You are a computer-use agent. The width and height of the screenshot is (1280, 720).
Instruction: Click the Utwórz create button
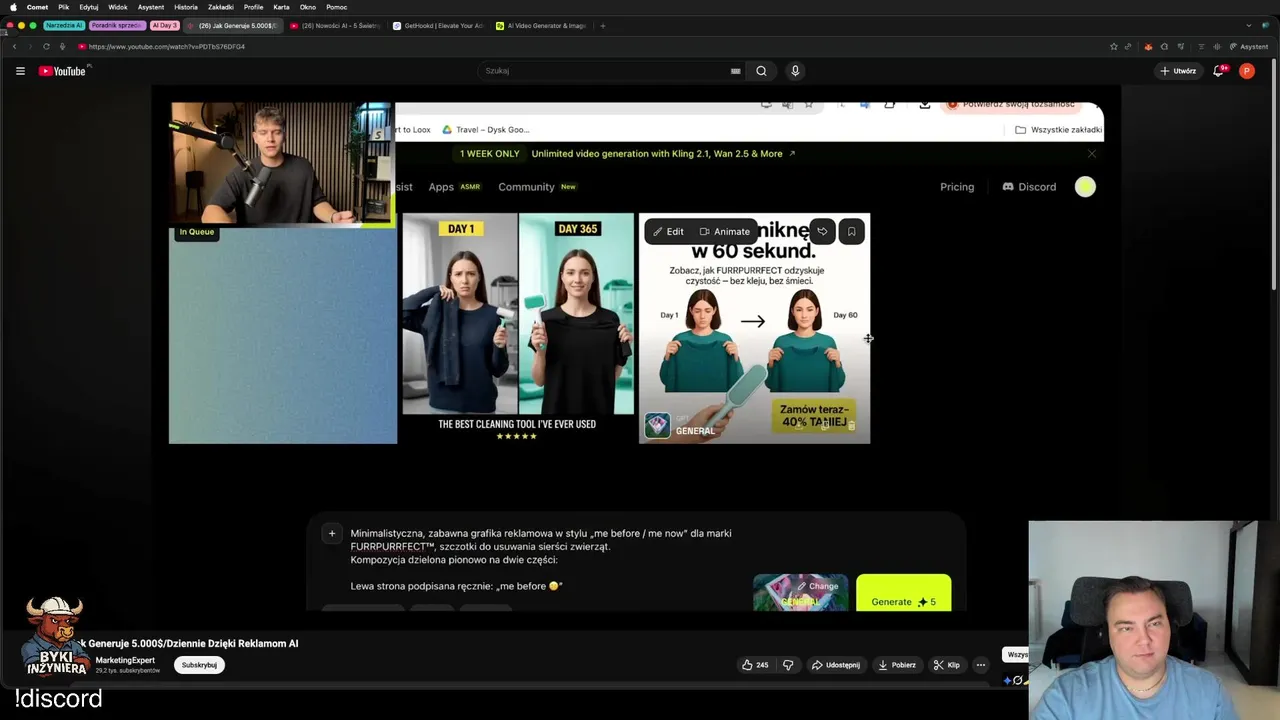1178,71
